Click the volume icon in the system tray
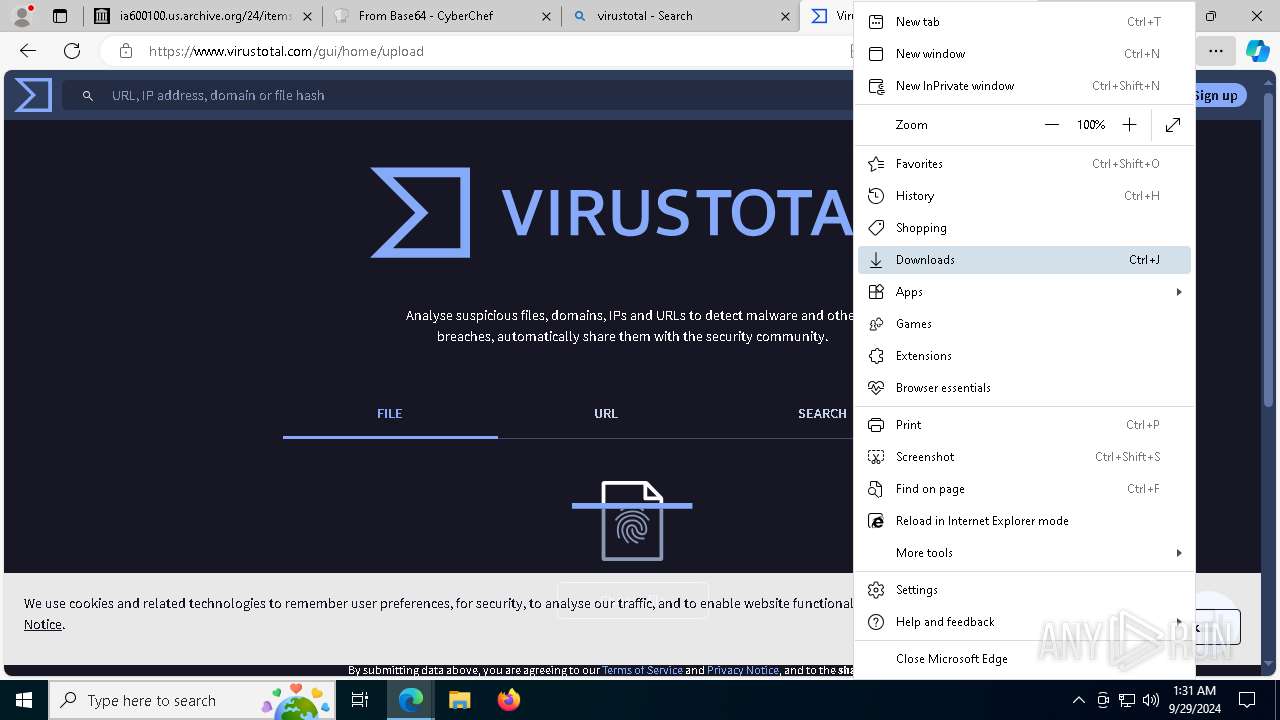 tap(1150, 700)
